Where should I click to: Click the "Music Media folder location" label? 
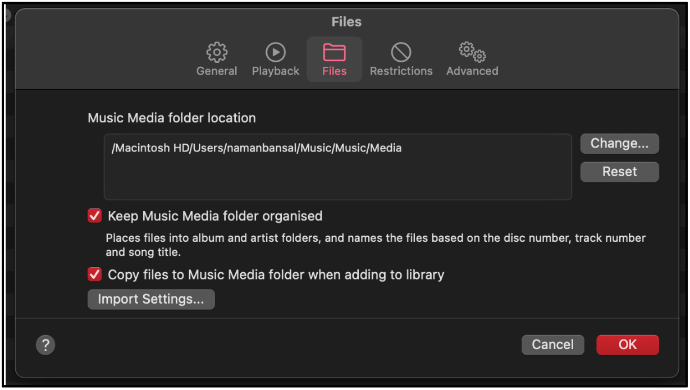click(x=172, y=118)
